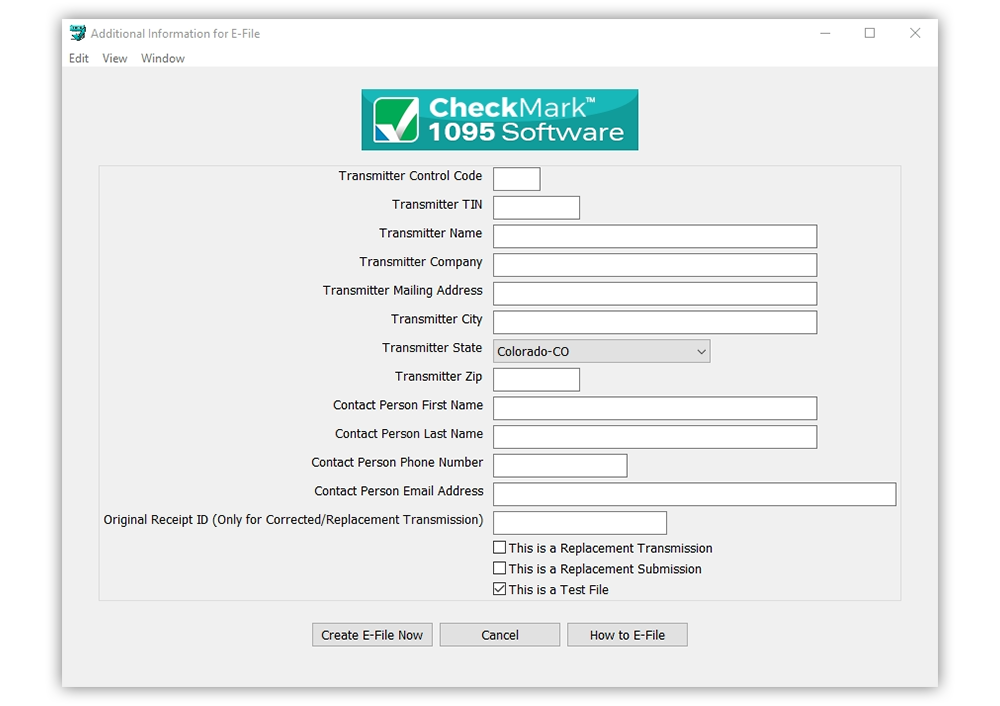Click the Contact Person Last Name field
The height and width of the screenshot is (706, 1000).
click(655, 437)
